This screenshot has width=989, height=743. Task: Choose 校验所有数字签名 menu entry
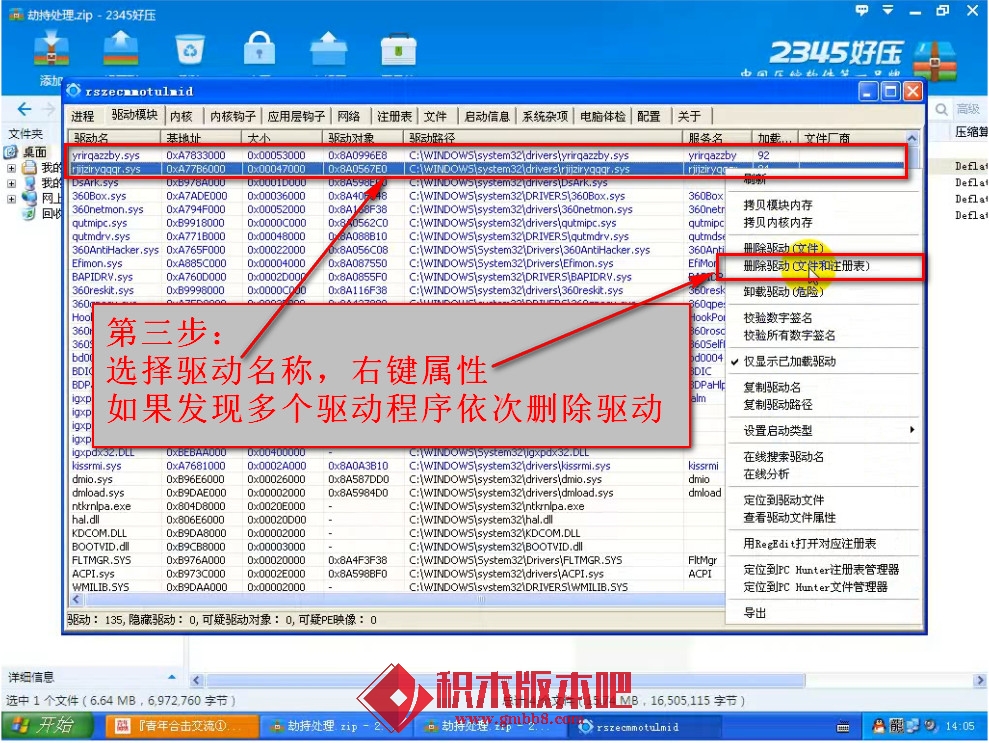click(790, 336)
